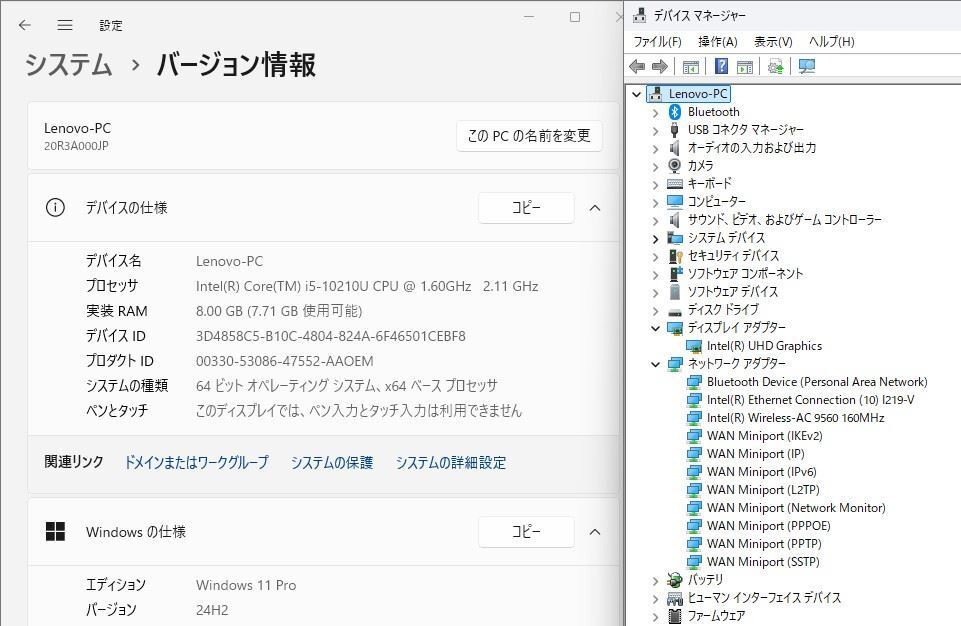This screenshot has width=961, height=626.
Task: Click the Back navigation arrow in Device Manager
Action: (637, 67)
